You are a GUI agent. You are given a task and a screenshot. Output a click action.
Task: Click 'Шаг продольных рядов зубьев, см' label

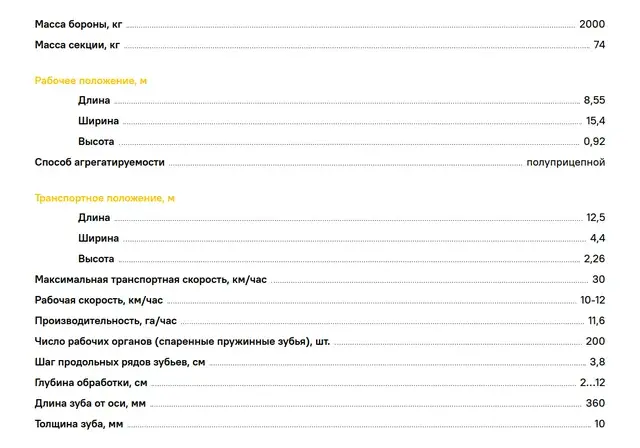(120, 362)
